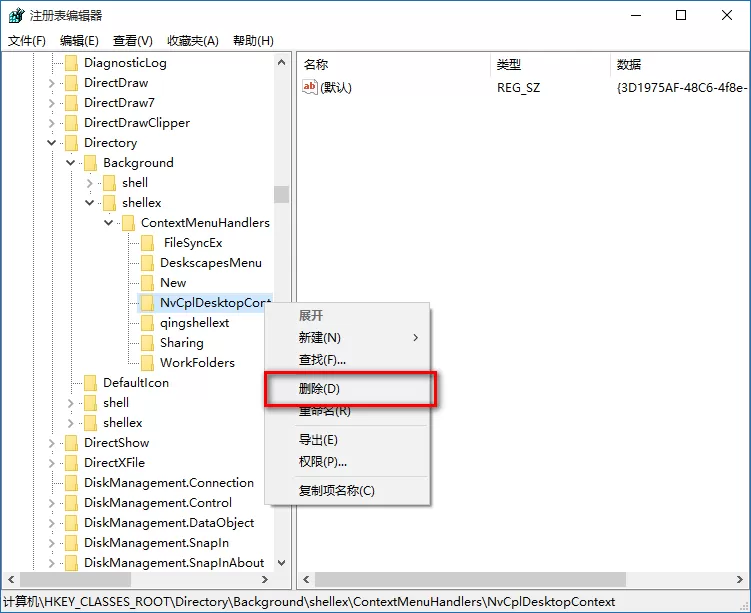Click the DirectXFile folder icon

(71, 463)
